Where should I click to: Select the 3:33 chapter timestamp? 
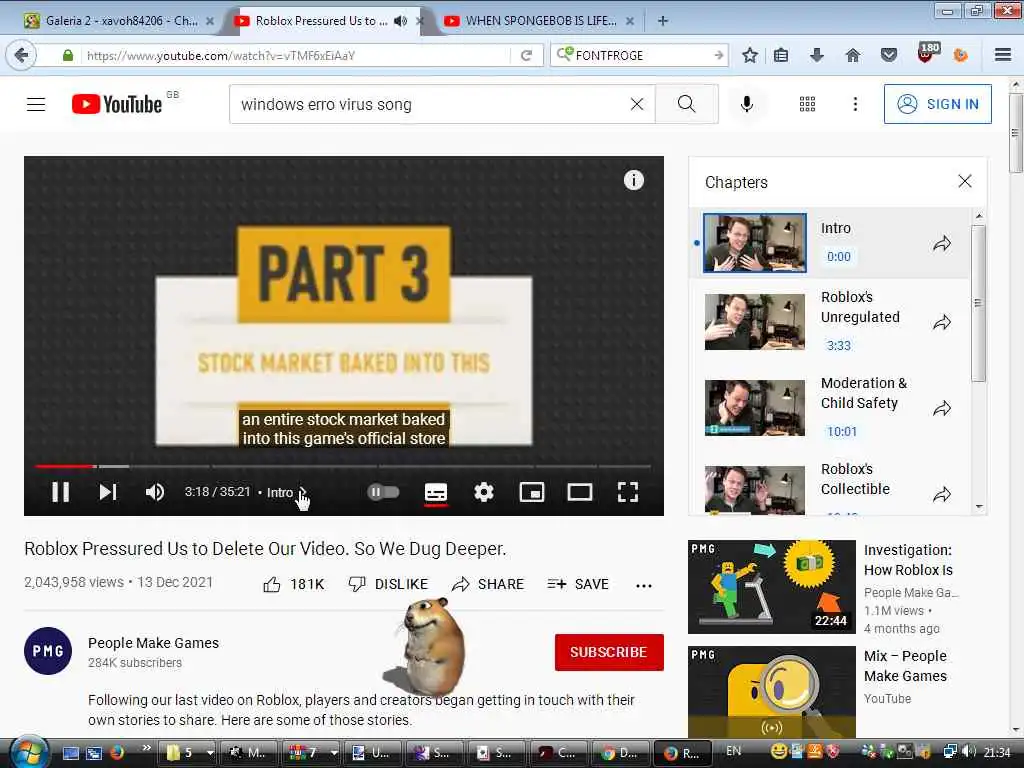(839, 345)
